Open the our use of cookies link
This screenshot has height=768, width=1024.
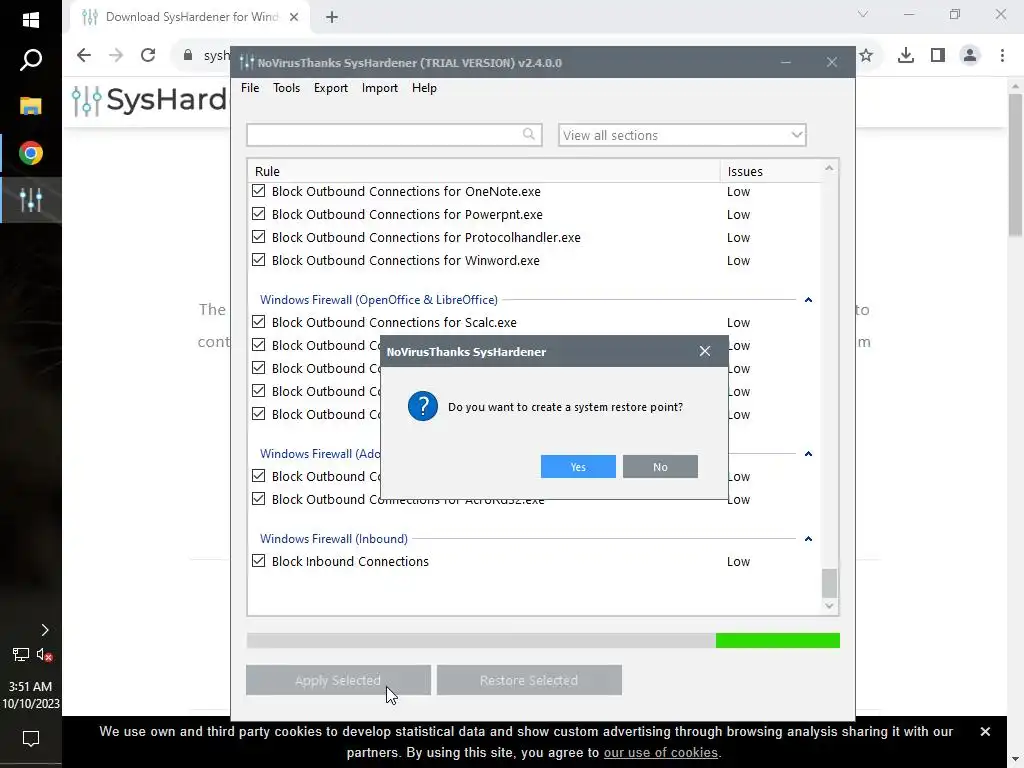(x=660, y=752)
